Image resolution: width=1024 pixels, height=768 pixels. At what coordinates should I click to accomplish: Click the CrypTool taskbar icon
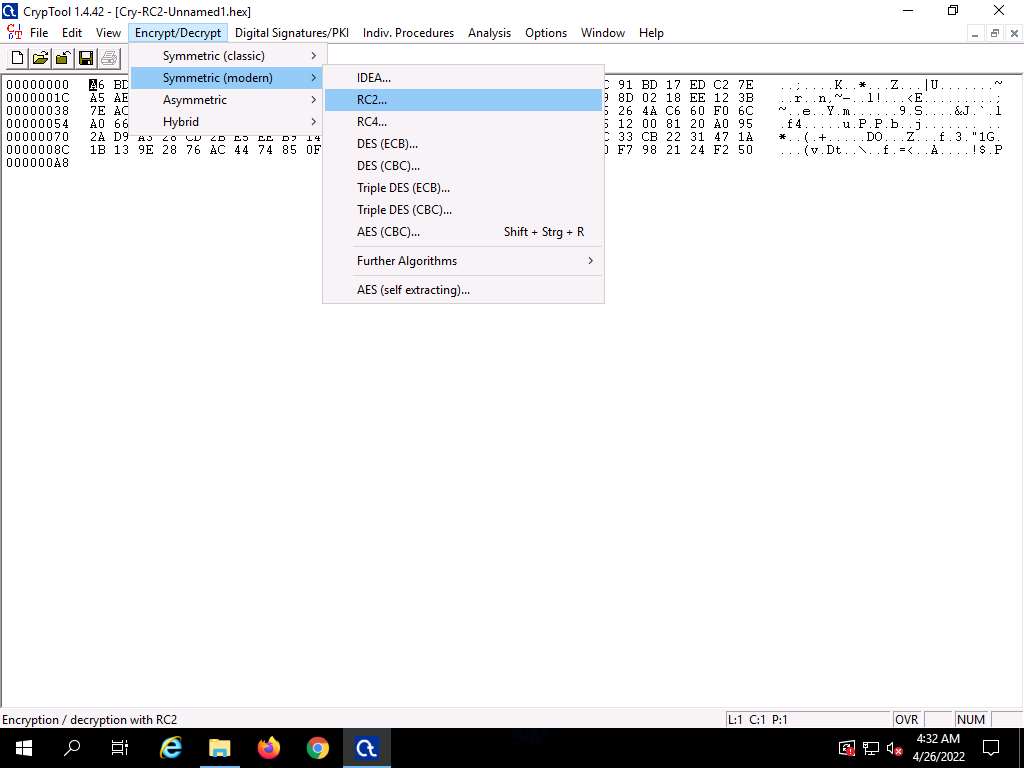tap(366, 747)
